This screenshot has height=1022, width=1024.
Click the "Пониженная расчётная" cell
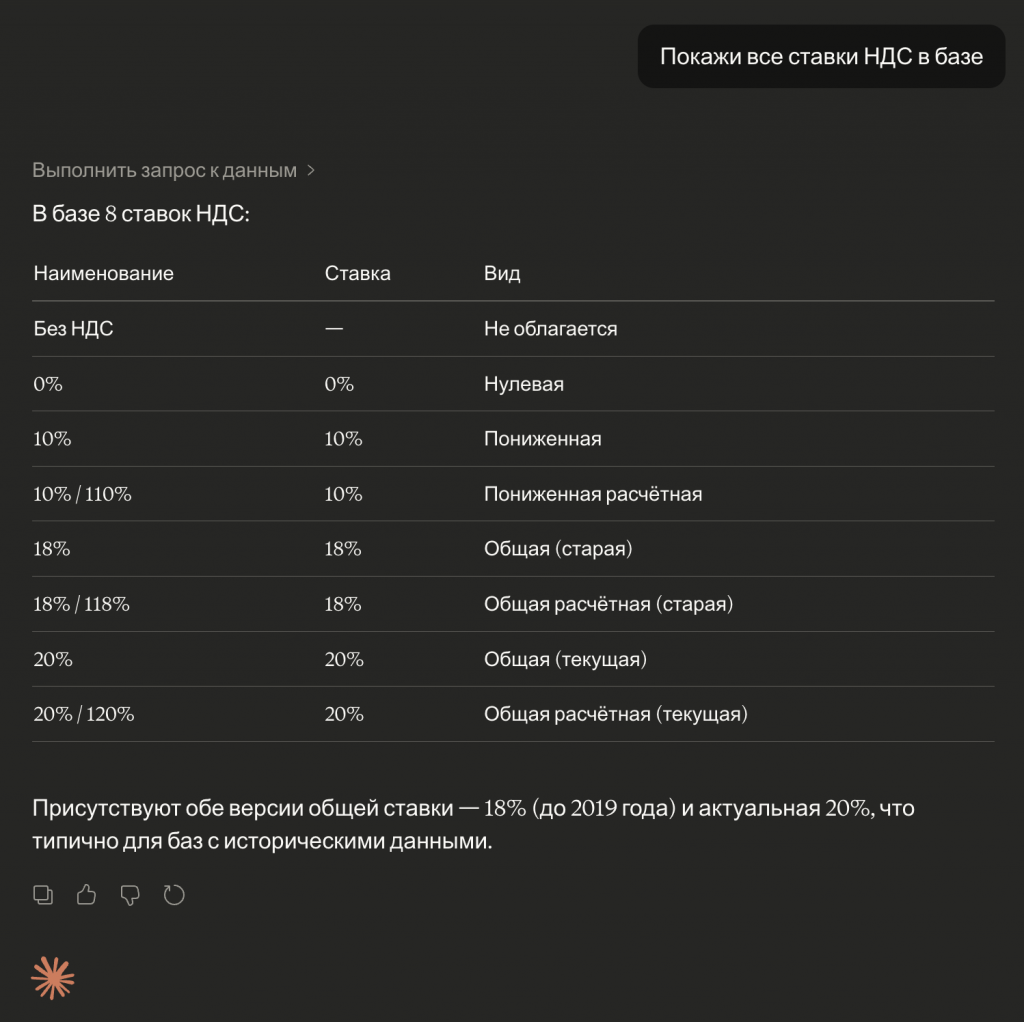(x=592, y=494)
